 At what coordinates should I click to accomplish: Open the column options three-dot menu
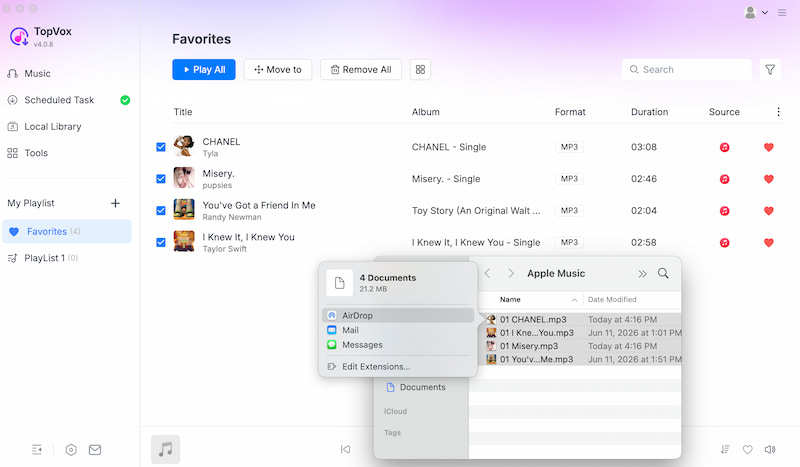click(778, 112)
